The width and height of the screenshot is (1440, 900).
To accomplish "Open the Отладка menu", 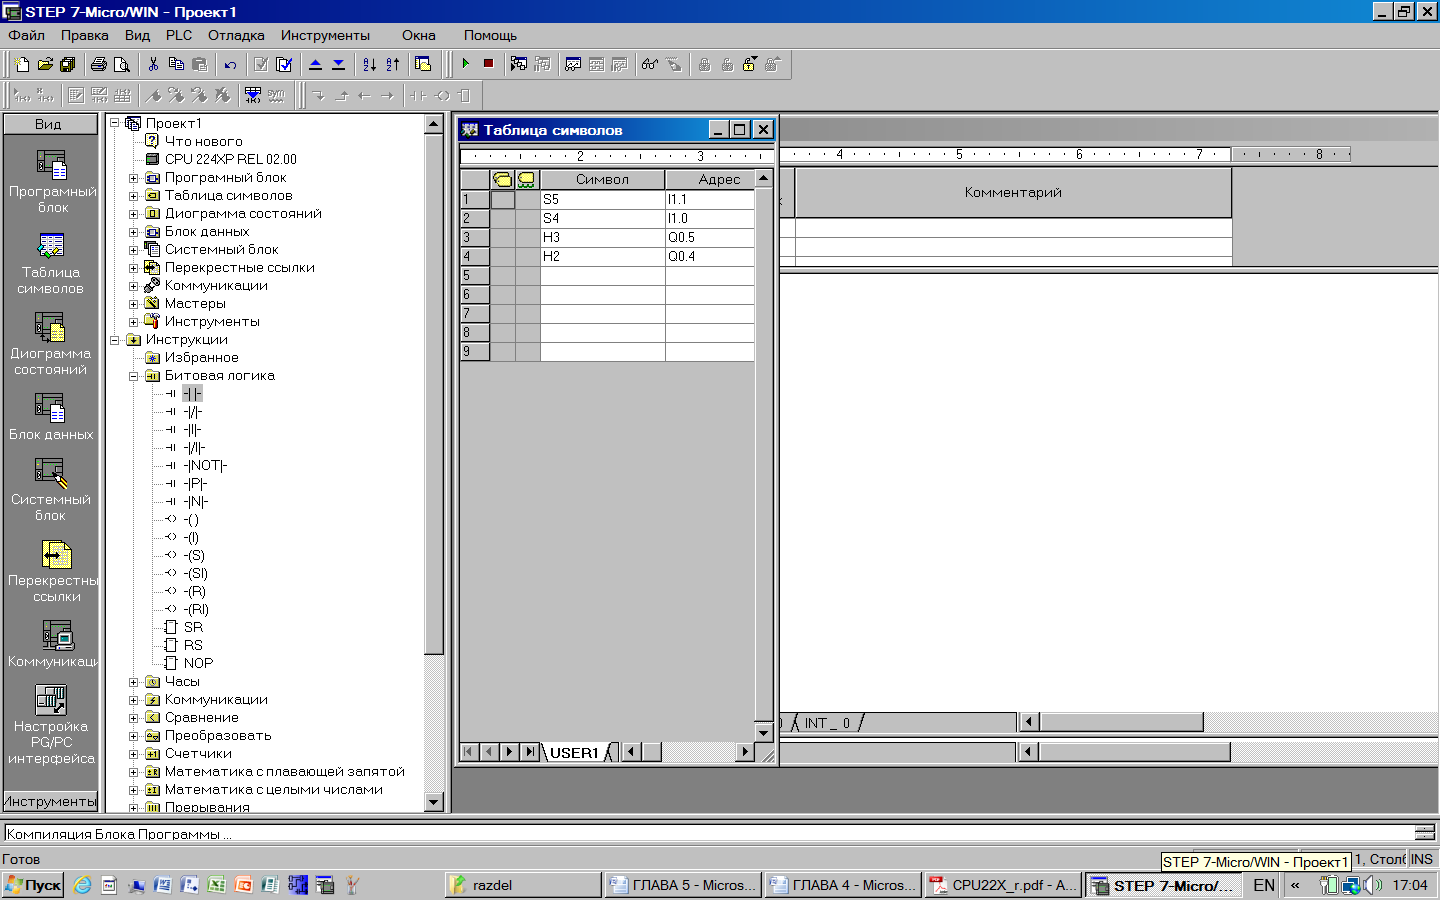I will tap(236, 35).
